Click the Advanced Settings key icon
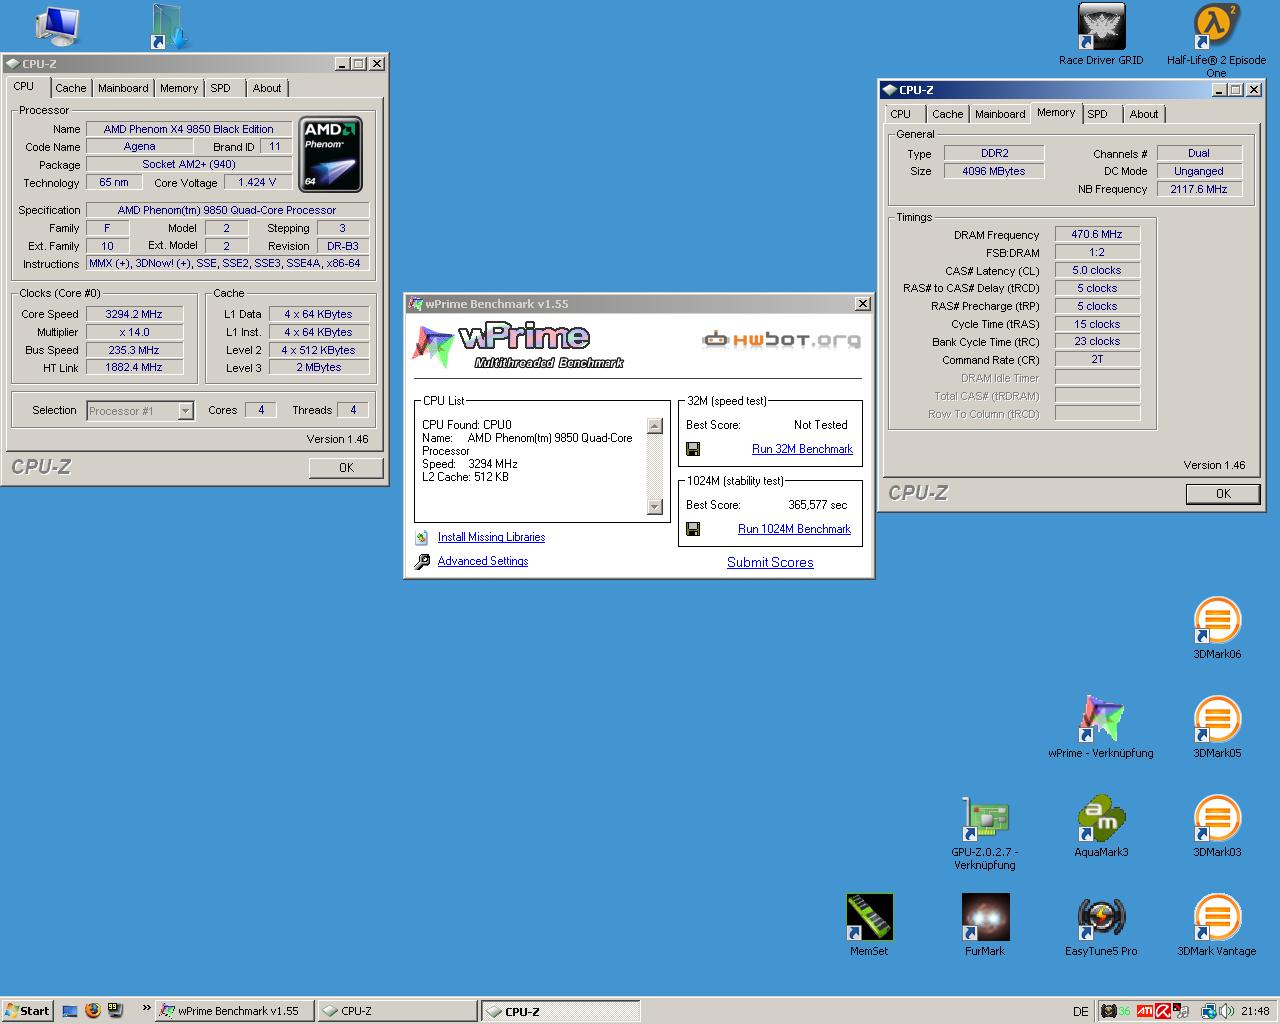The height and width of the screenshot is (1024, 1280). click(422, 562)
